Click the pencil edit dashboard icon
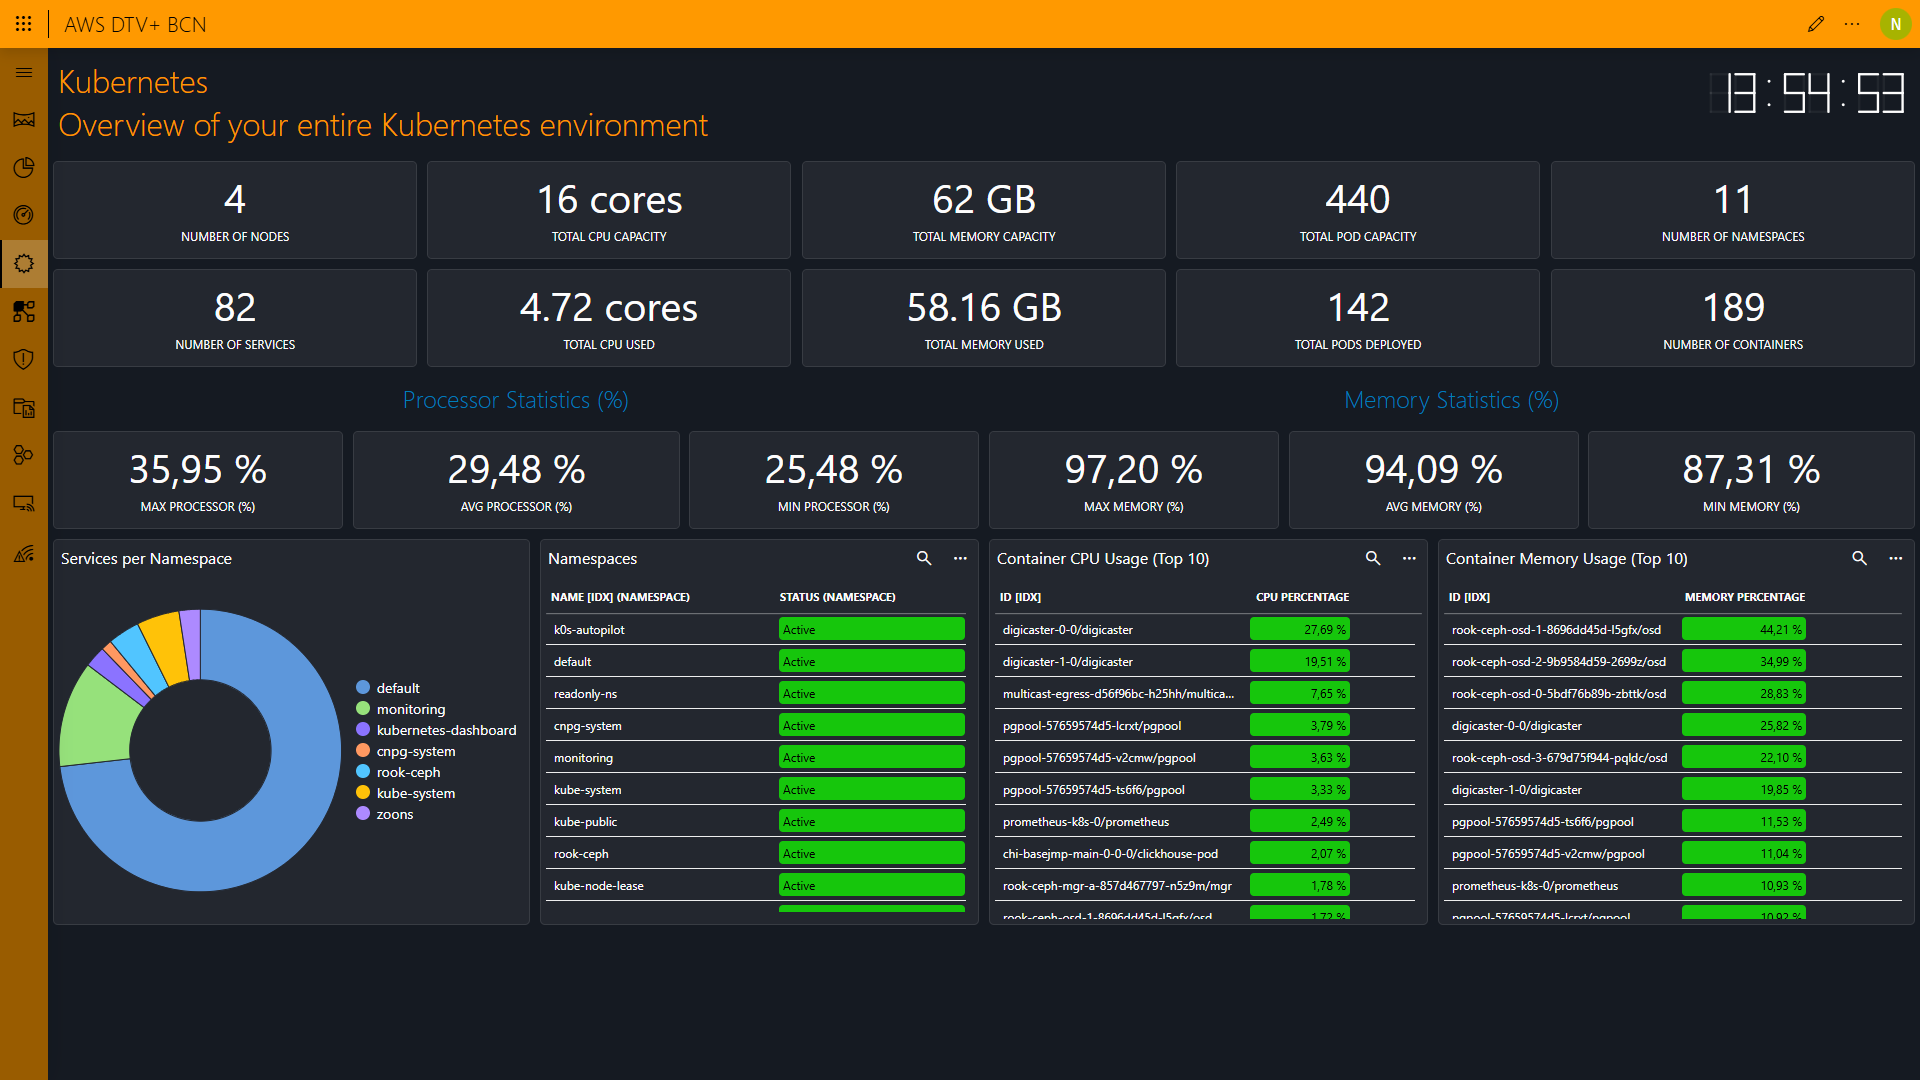The width and height of the screenshot is (1920, 1080). click(1816, 24)
